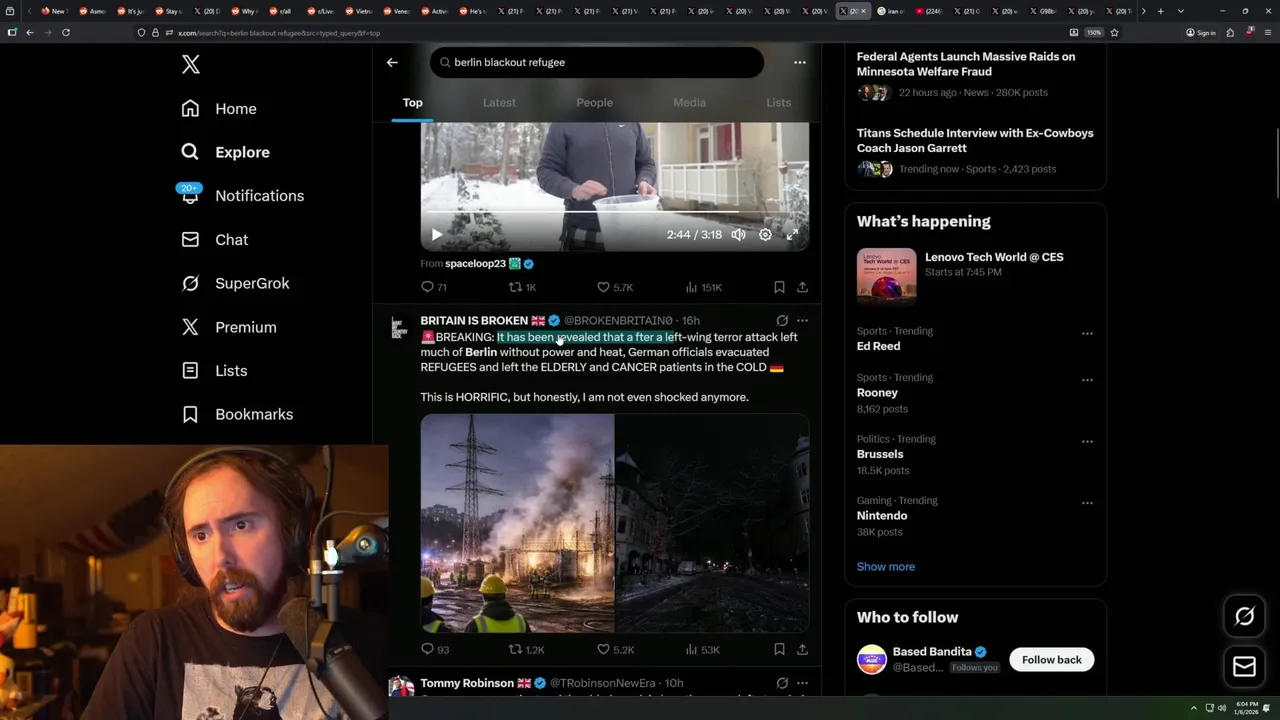Click the back arrow beside search box
Image resolution: width=1280 pixels, height=720 pixels.
click(392, 62)
